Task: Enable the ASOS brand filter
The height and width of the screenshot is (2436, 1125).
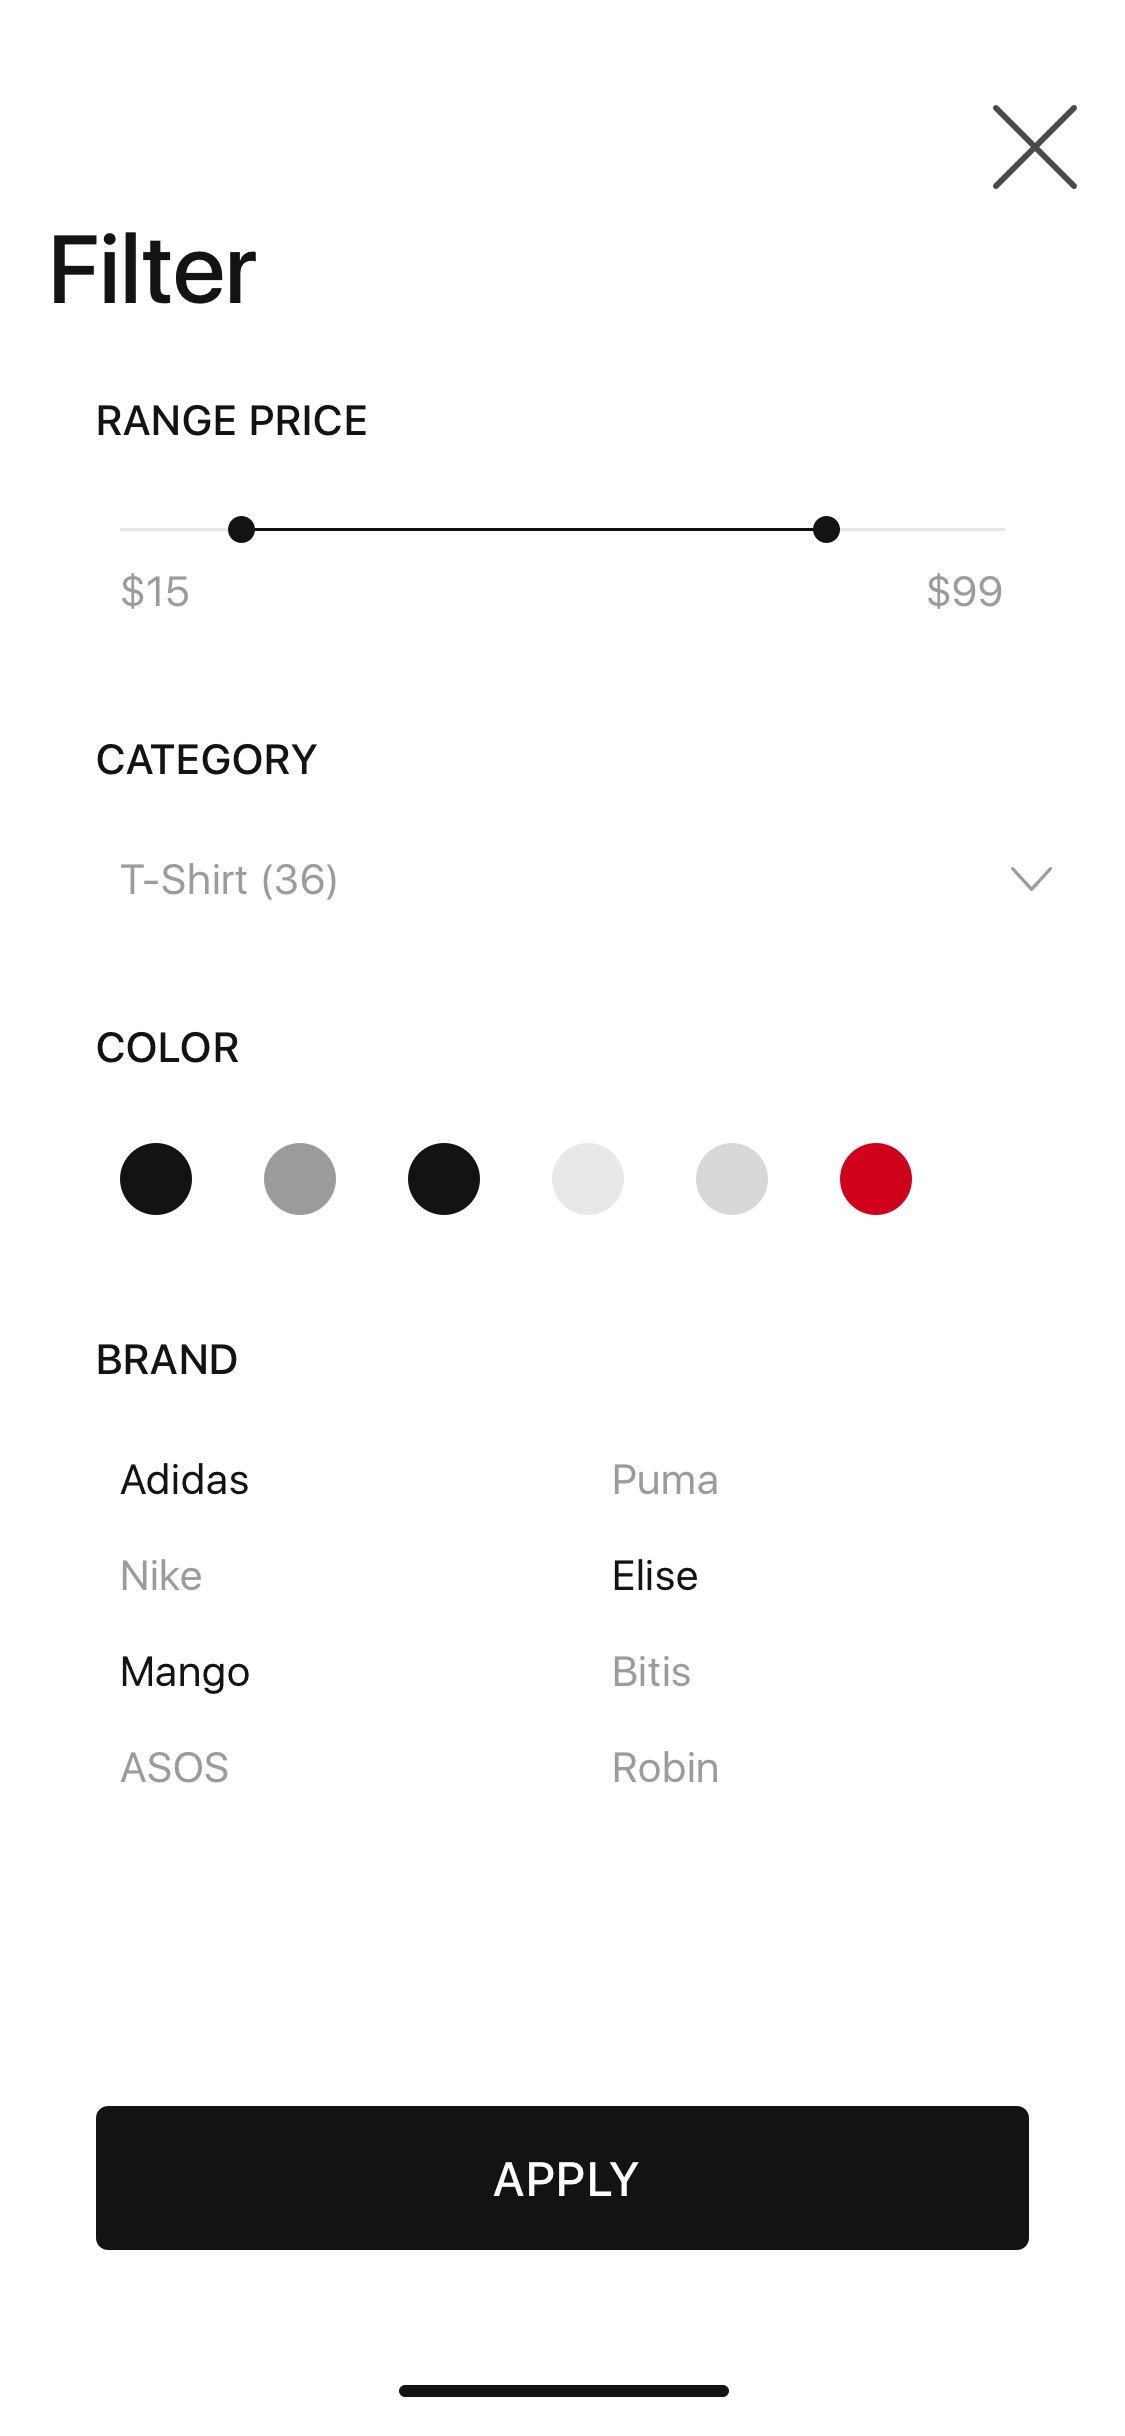Action: [174, 1767]
